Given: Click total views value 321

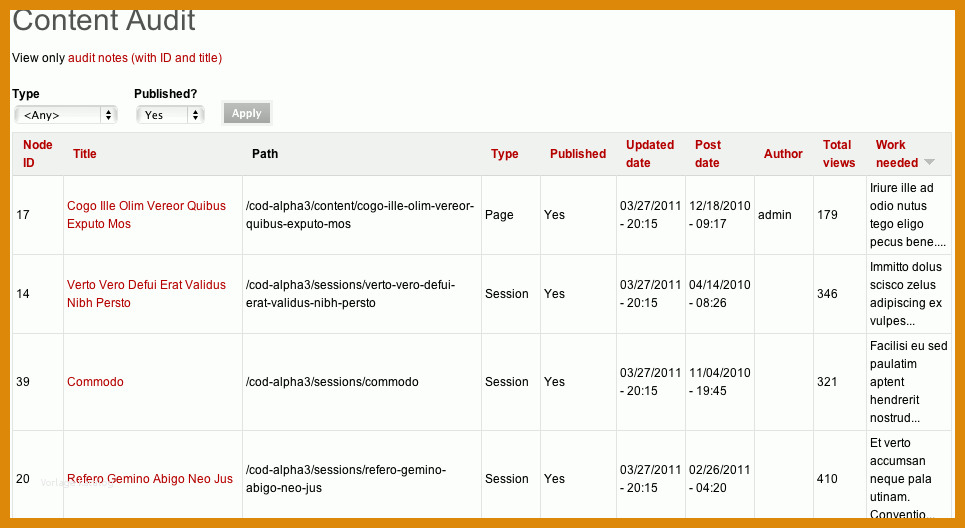Looking at the screenshot, I should point(827,382).
